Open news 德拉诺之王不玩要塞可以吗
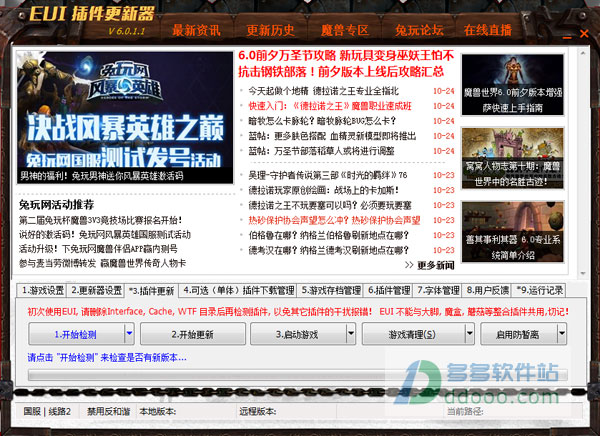 click(329, 206)
